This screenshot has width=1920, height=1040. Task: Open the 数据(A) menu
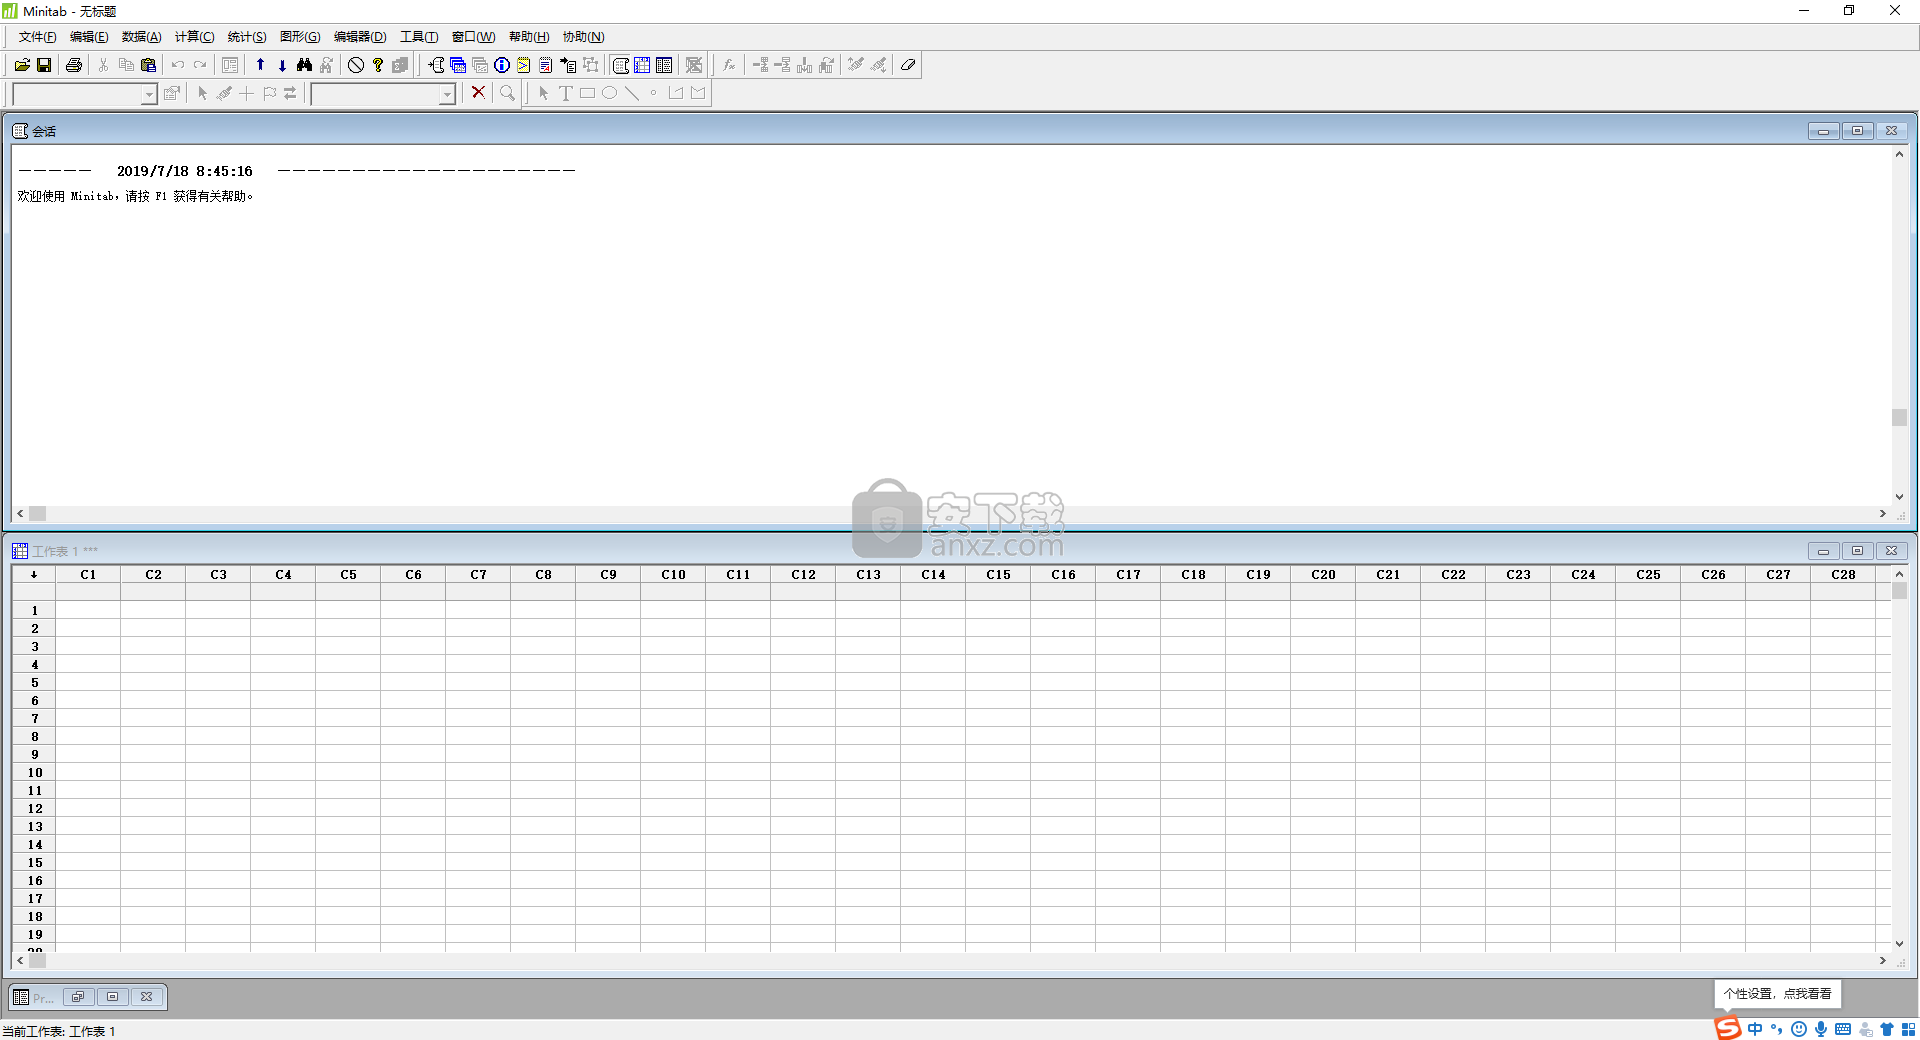141,37
